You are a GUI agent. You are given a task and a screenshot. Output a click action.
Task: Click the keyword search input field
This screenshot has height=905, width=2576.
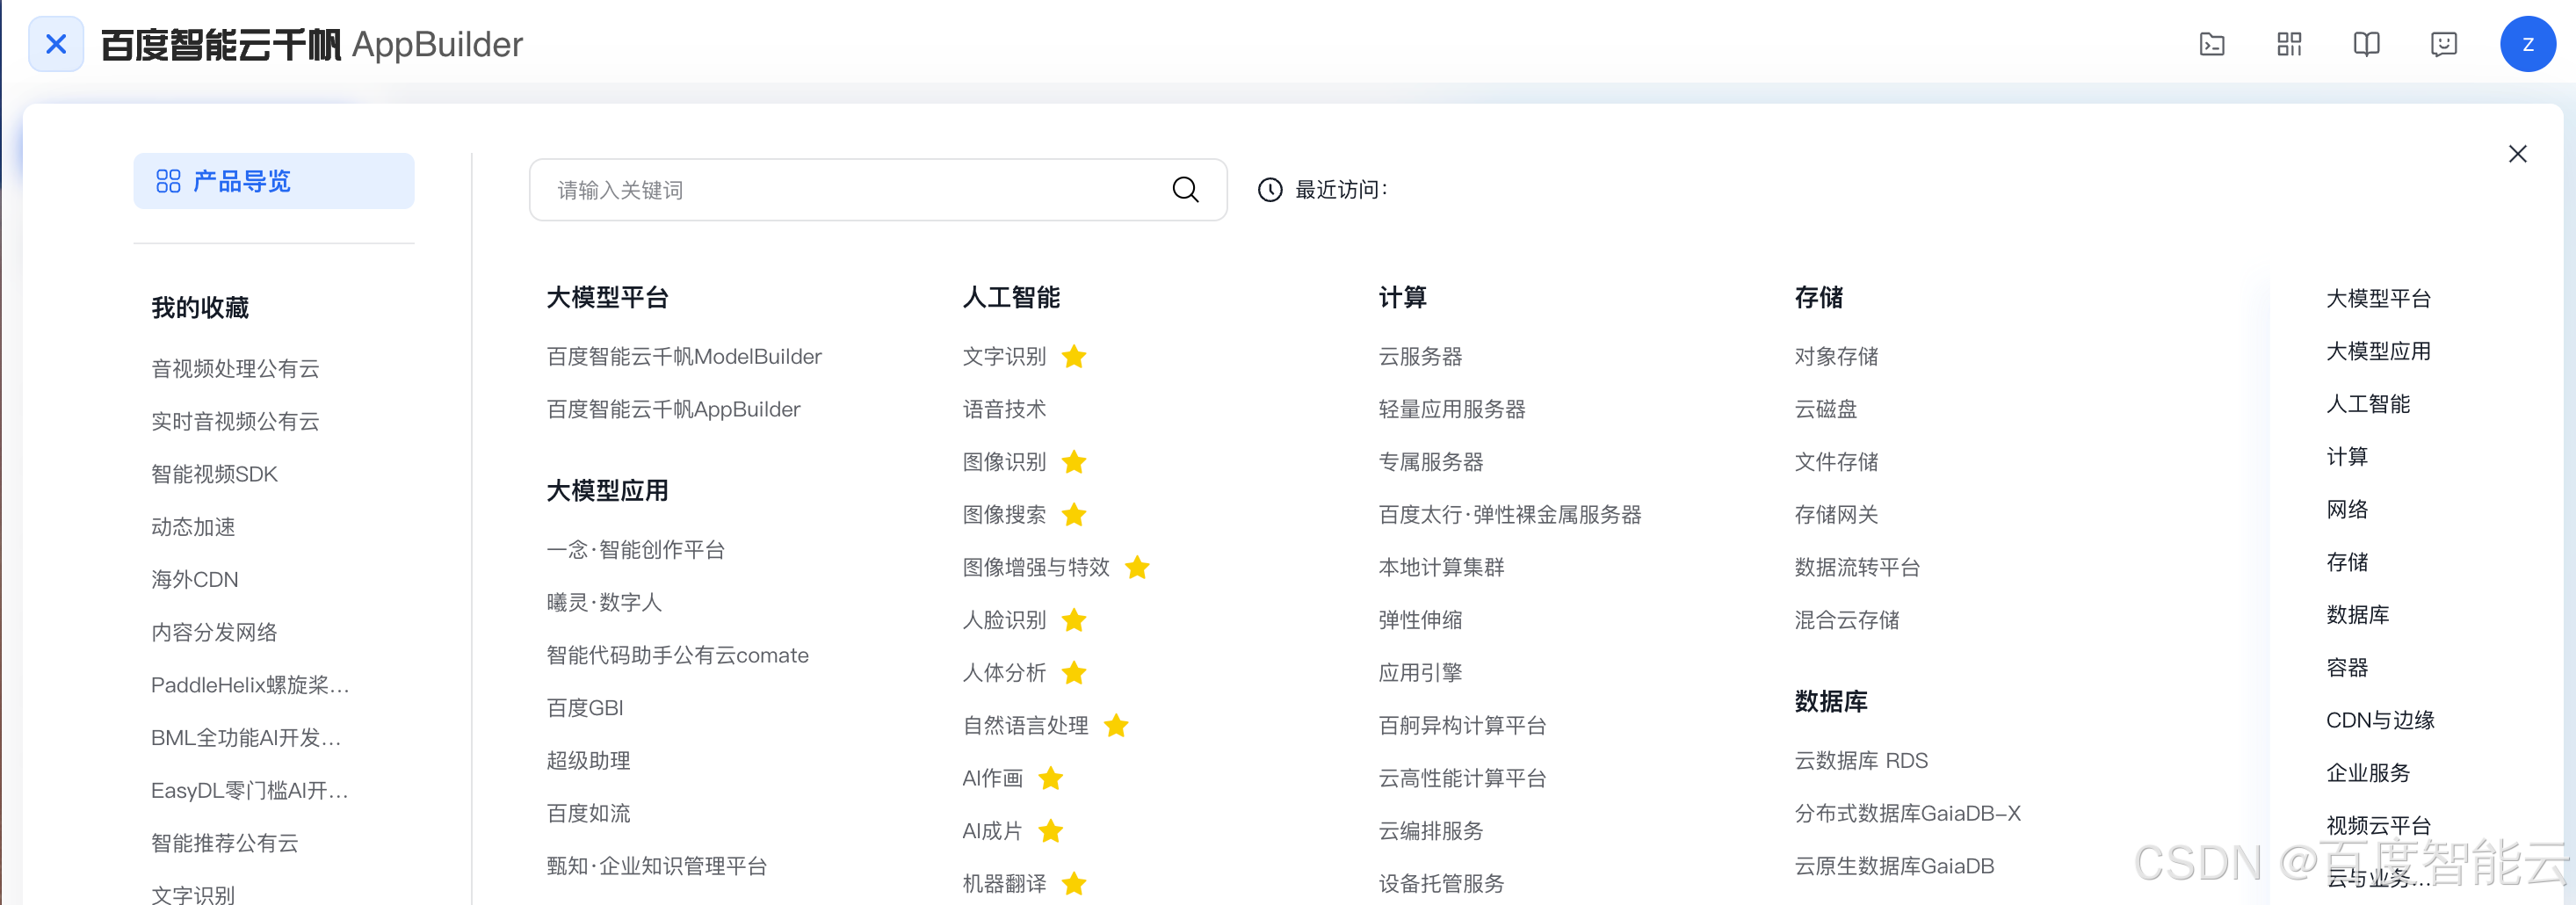coord(877,190)
